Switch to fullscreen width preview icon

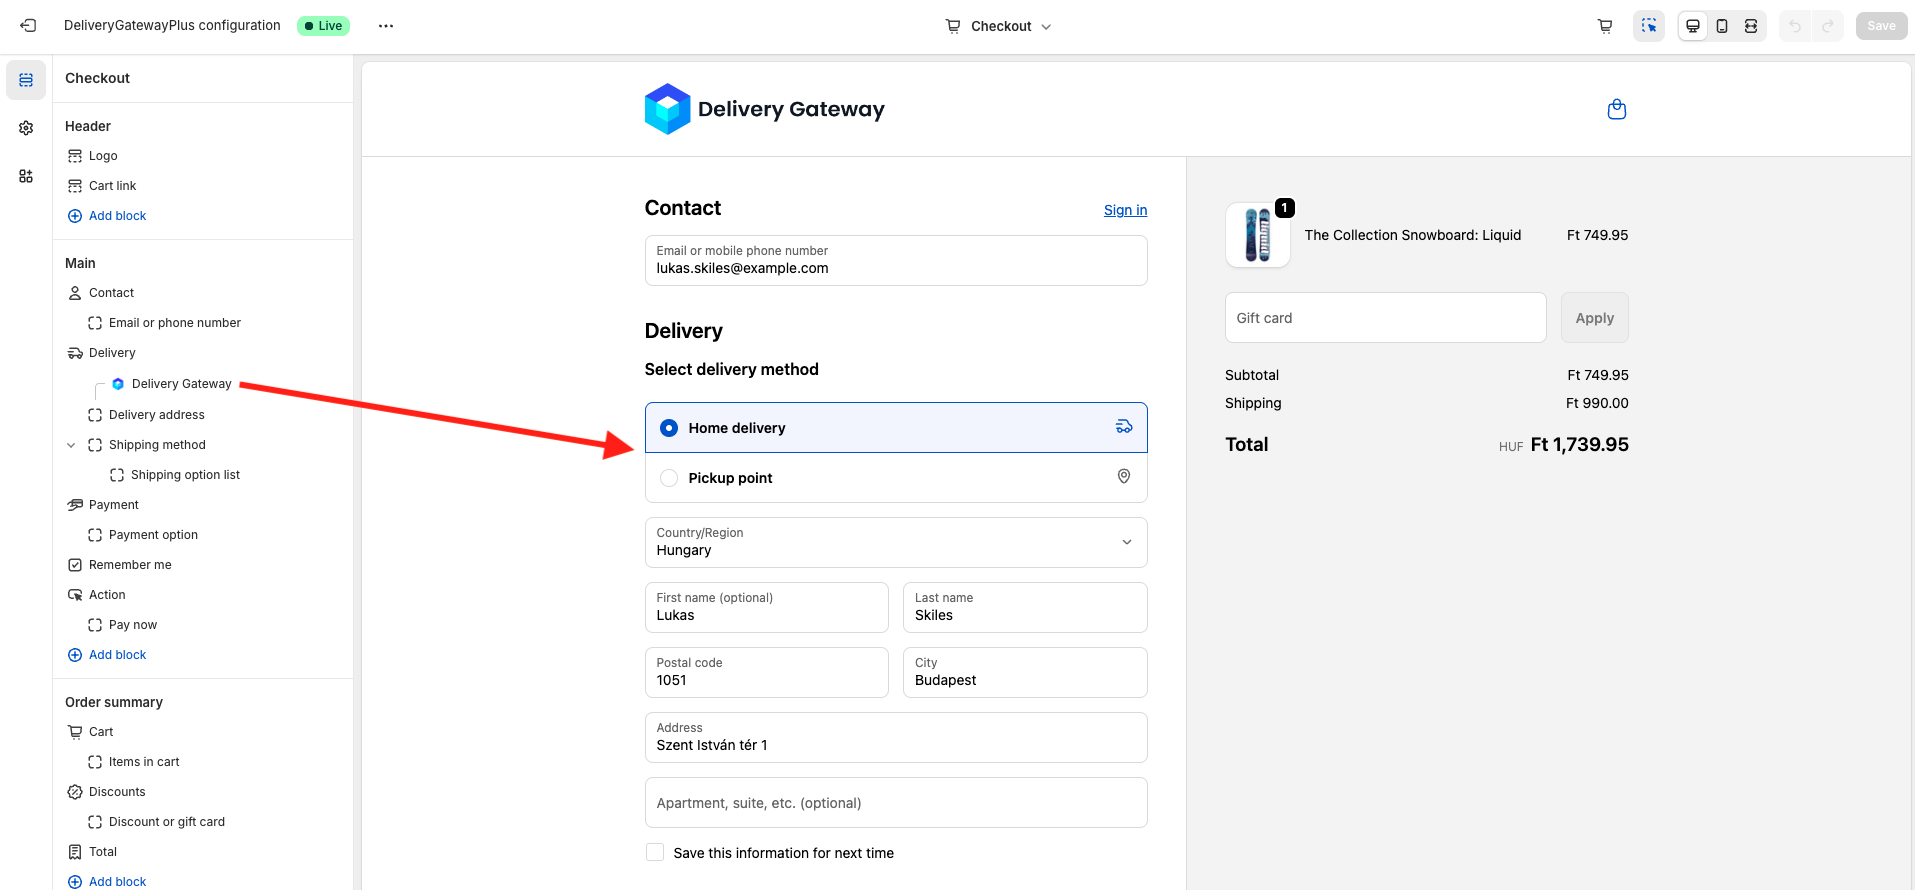[1751, 26]
